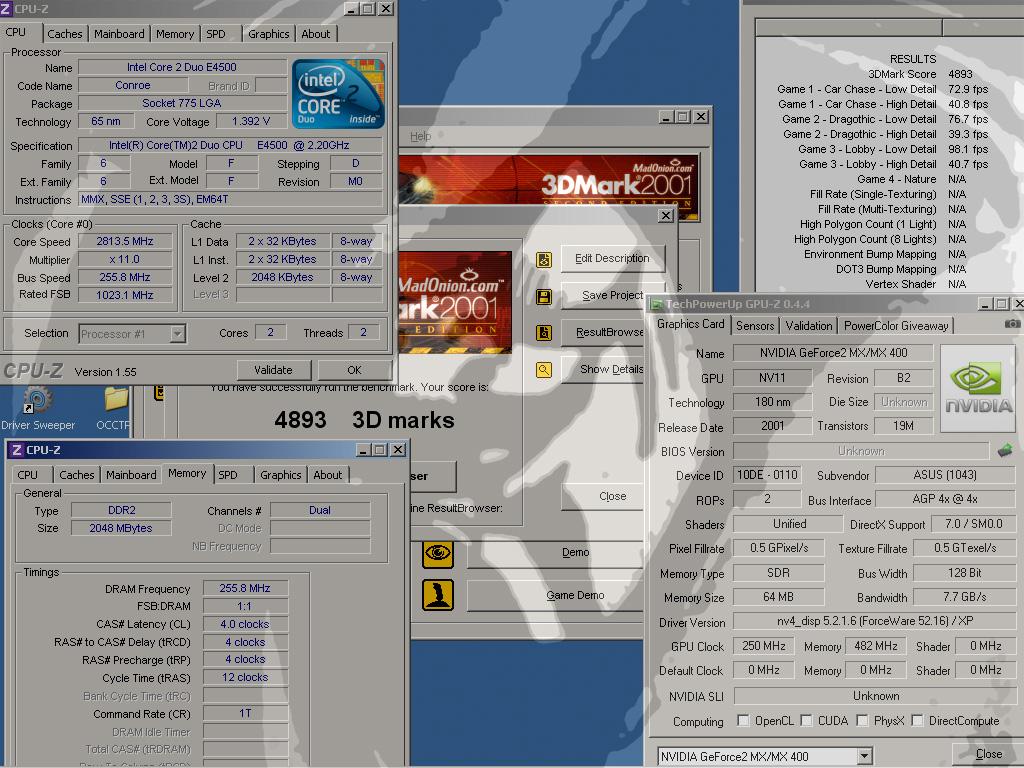
Task: Click the Memory Type field DDR2 in CPU-Z
Action: pyautogui.click(x=121, y=510)
